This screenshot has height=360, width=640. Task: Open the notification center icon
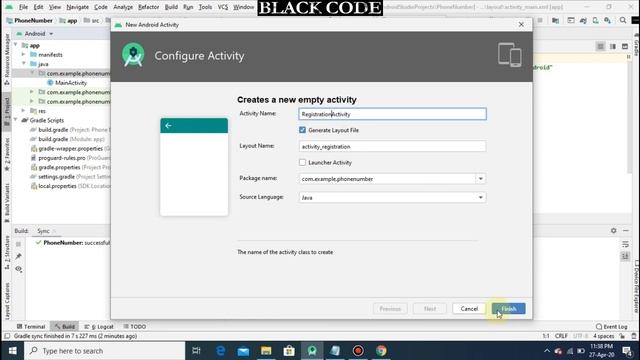(x=627, y=351)
